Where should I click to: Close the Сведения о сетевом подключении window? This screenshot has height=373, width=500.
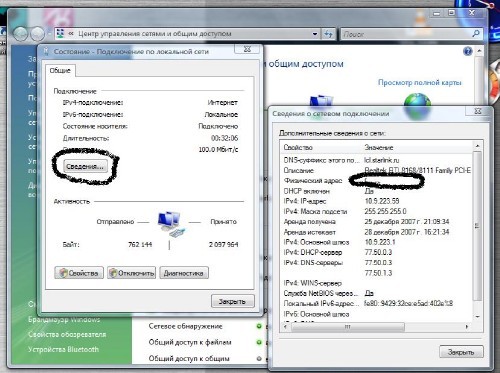pos(478,111)
